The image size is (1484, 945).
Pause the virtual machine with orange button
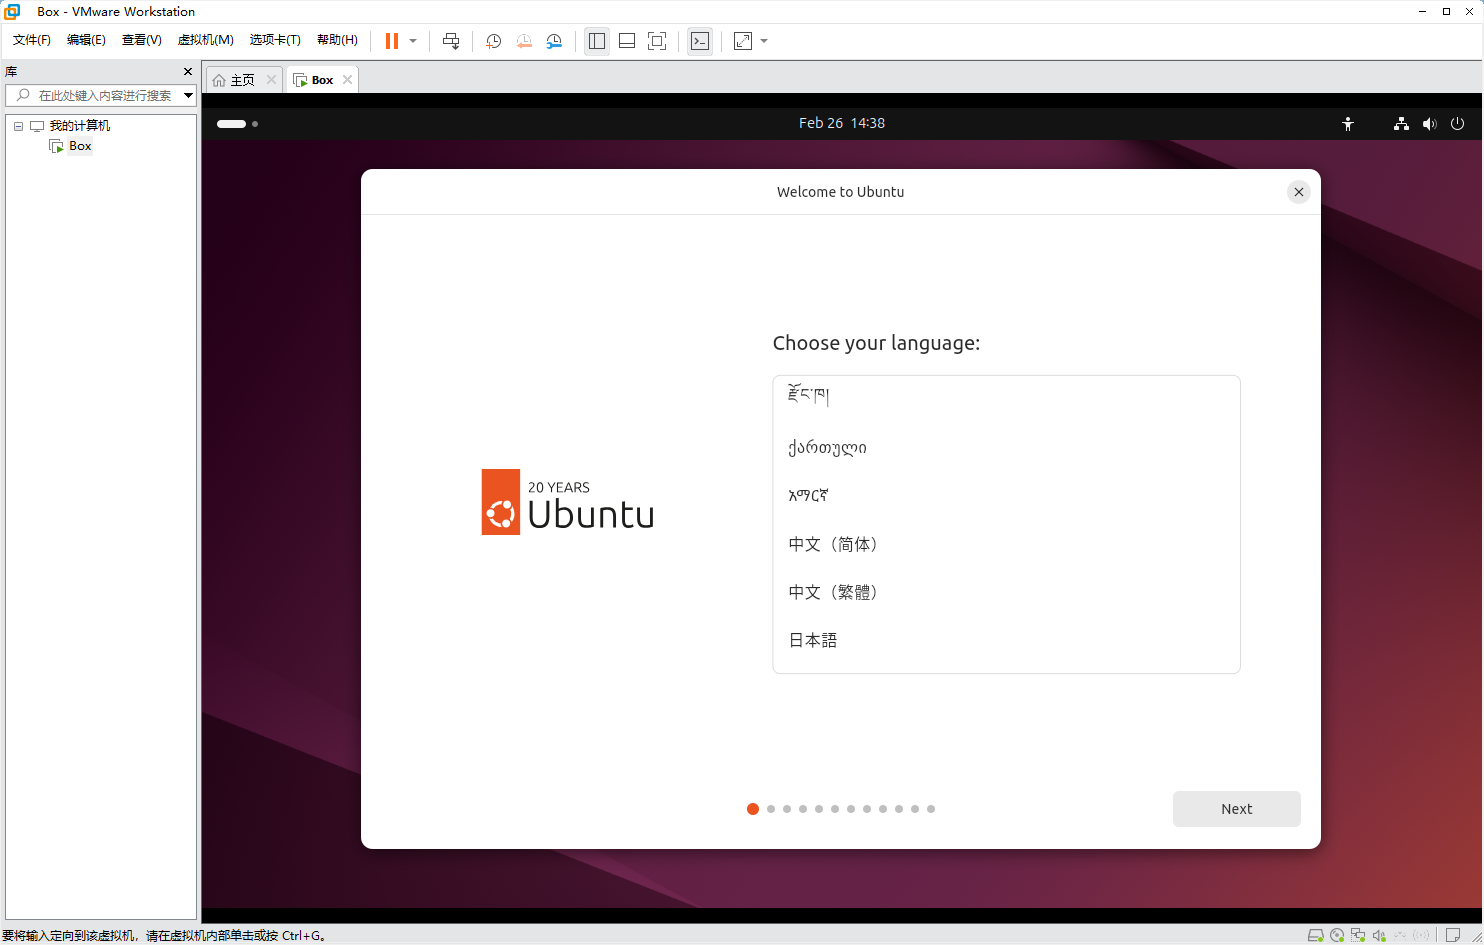[392, 41]
